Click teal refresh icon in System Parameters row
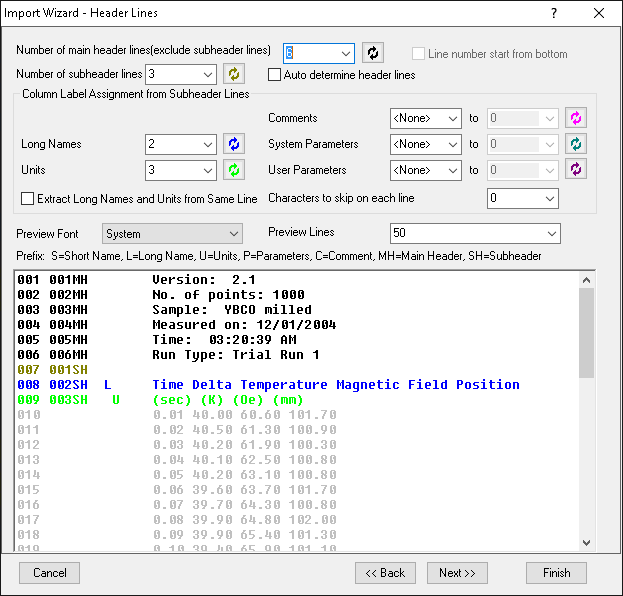Image resolution: width=623 pixels, height=596 pixels. click(x=576, y=144)
